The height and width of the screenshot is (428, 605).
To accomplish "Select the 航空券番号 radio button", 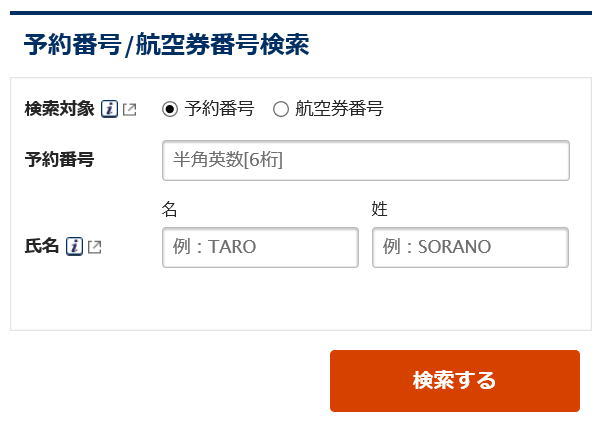I will (x=281, y=109).
